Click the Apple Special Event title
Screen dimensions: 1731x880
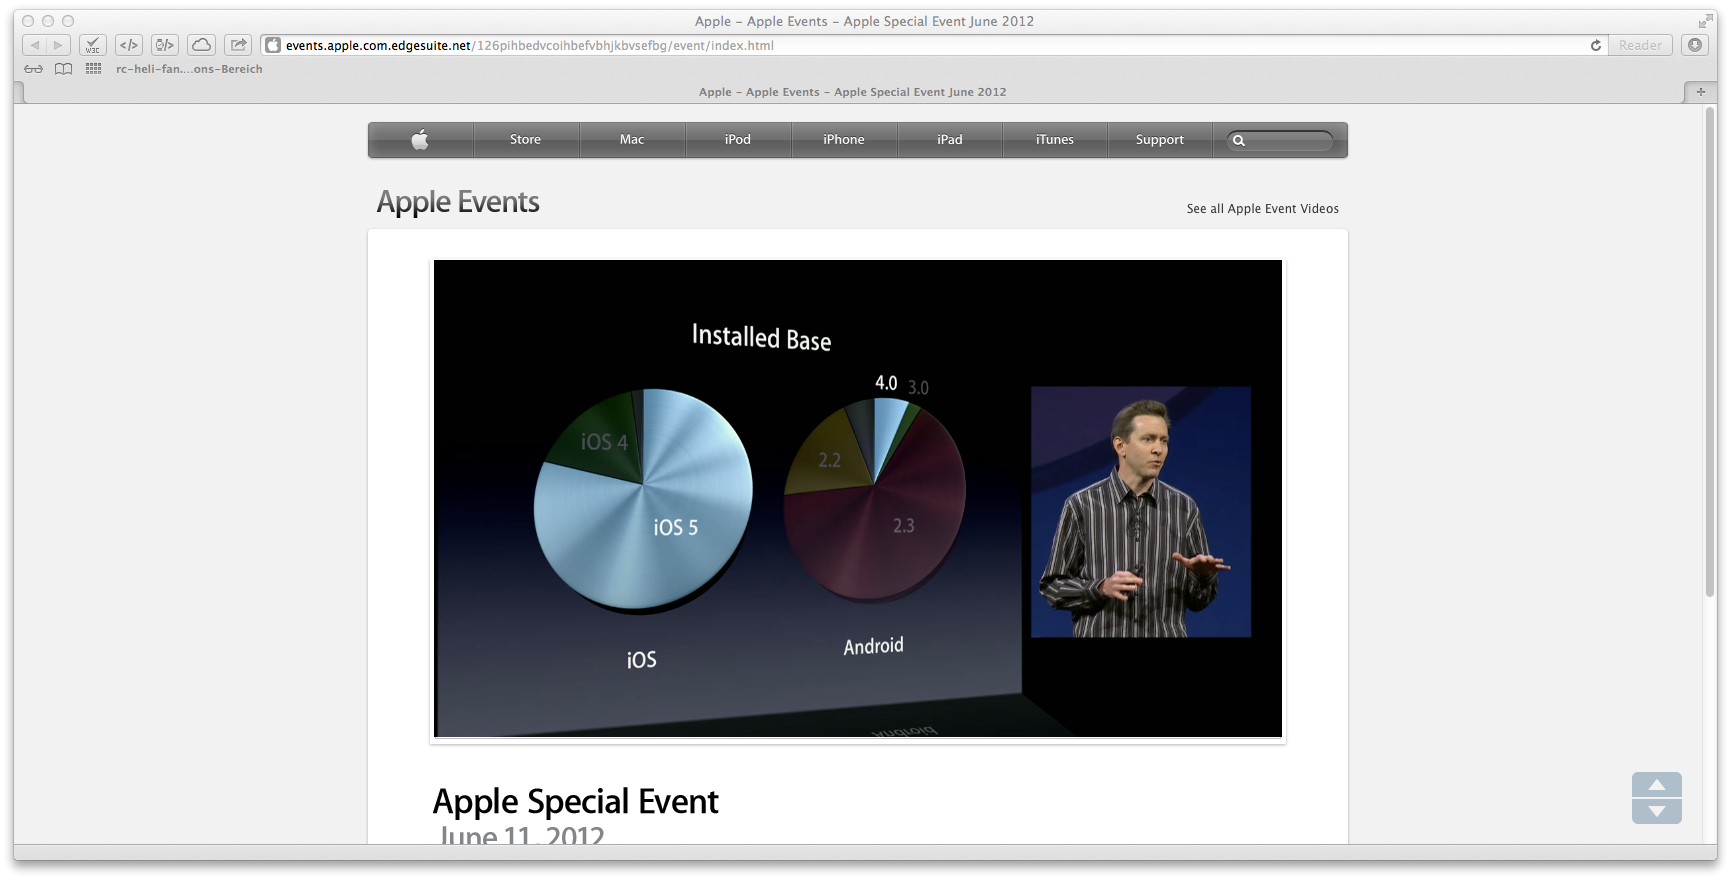click(x=576, y=801)
